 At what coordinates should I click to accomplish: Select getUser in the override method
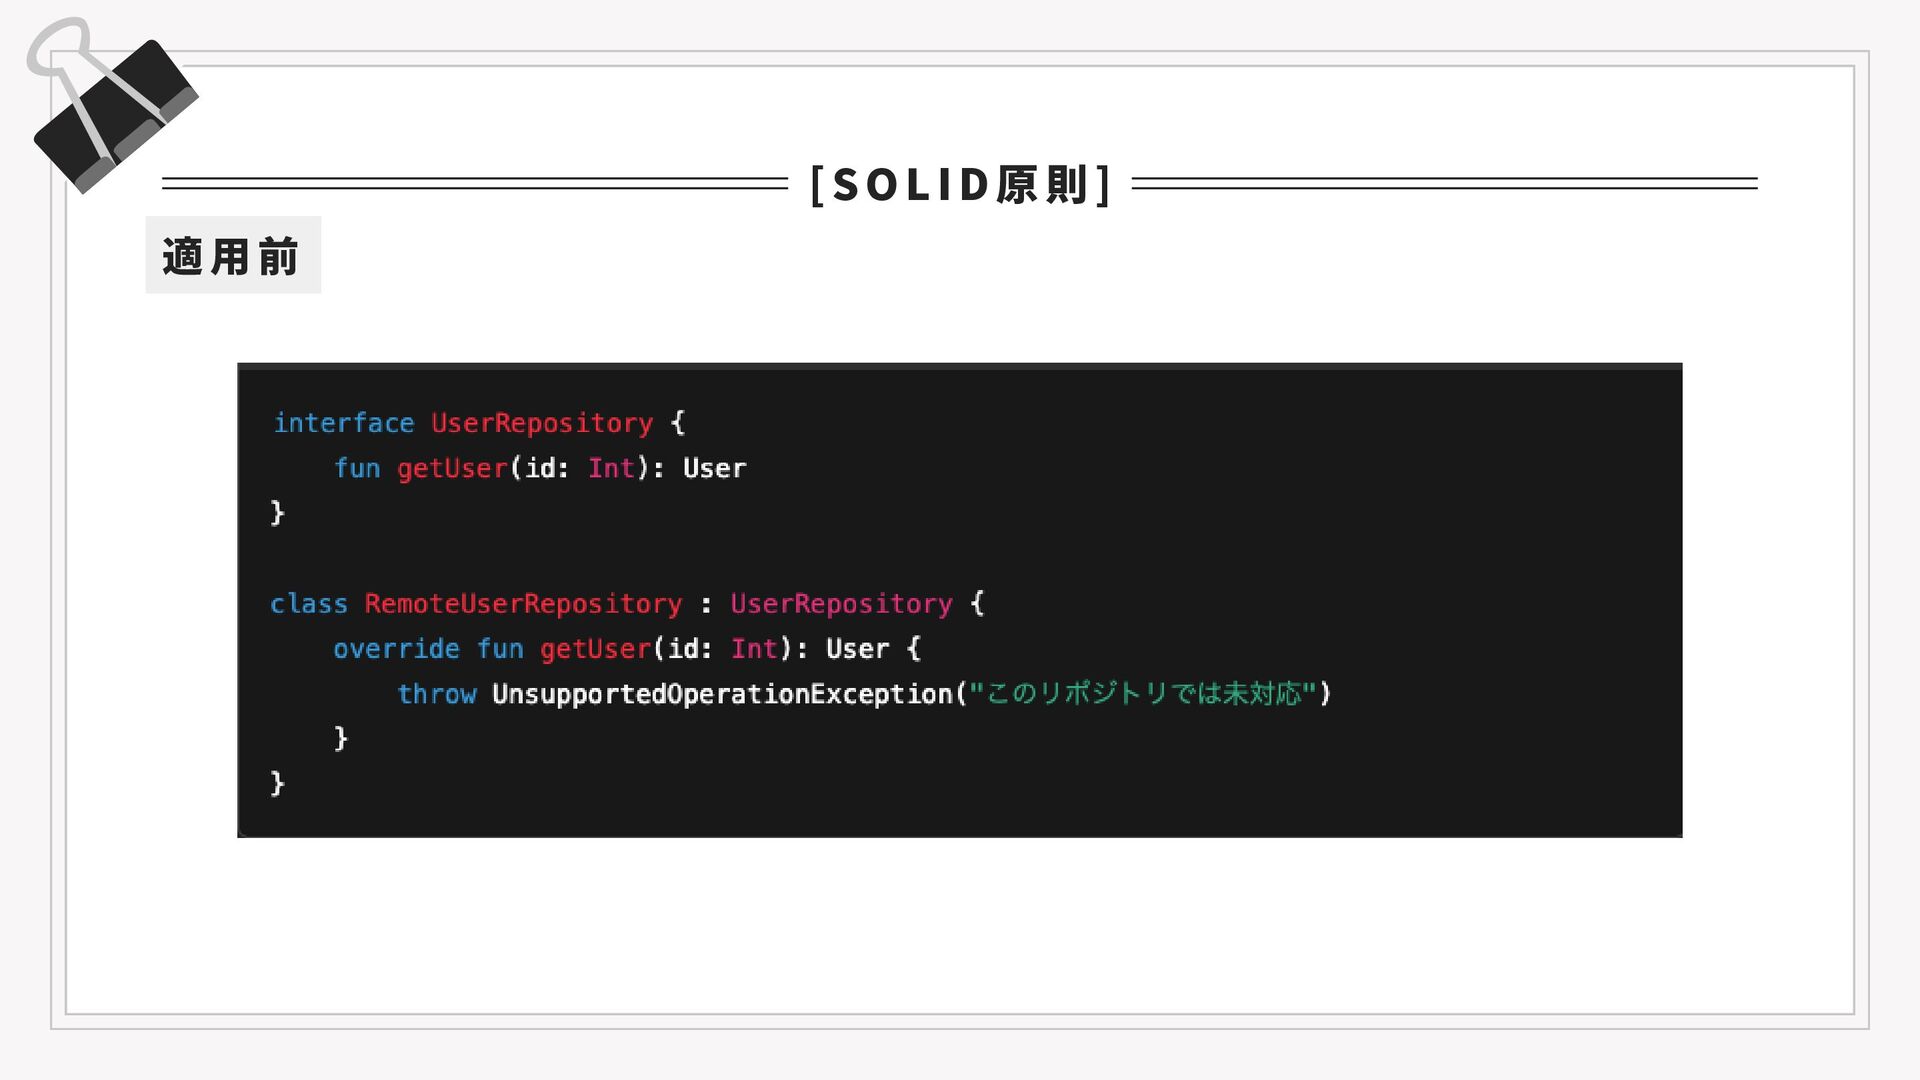[x=596, y=650]
